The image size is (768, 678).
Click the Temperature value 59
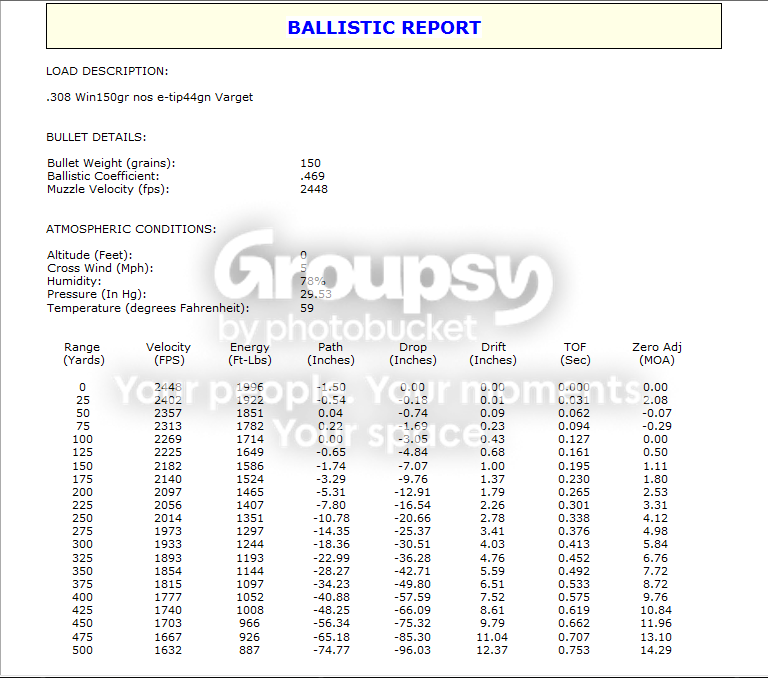point(307,308)
